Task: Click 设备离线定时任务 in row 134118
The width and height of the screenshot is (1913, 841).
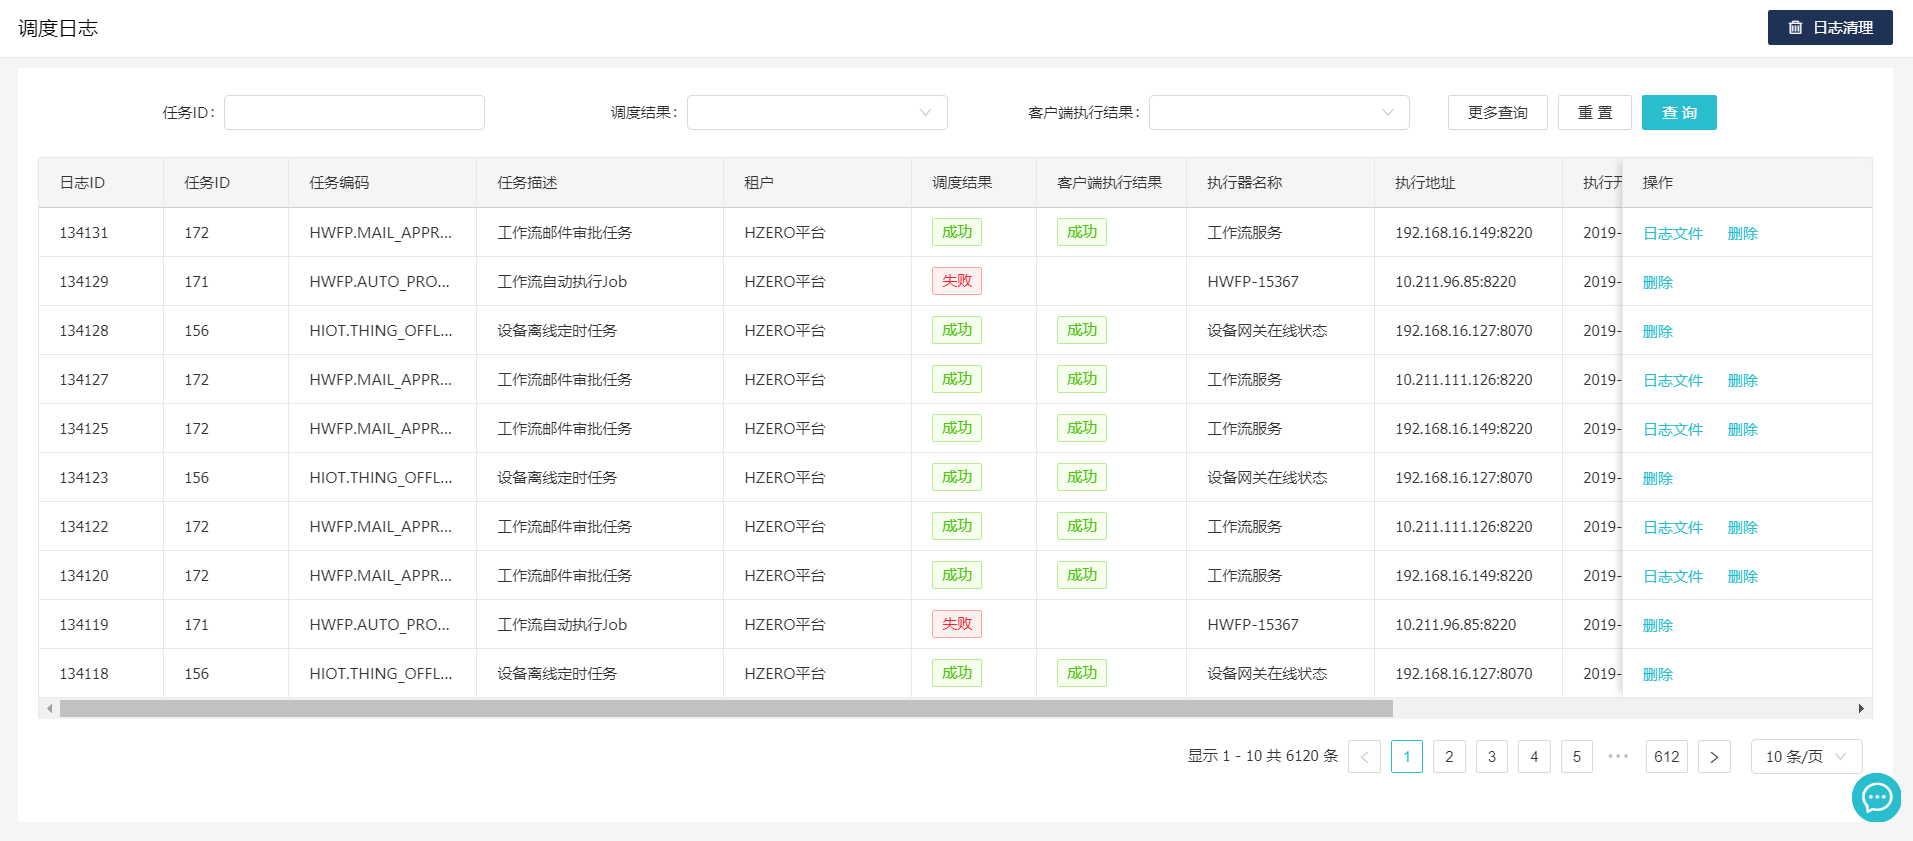Action: coord(557,674)
